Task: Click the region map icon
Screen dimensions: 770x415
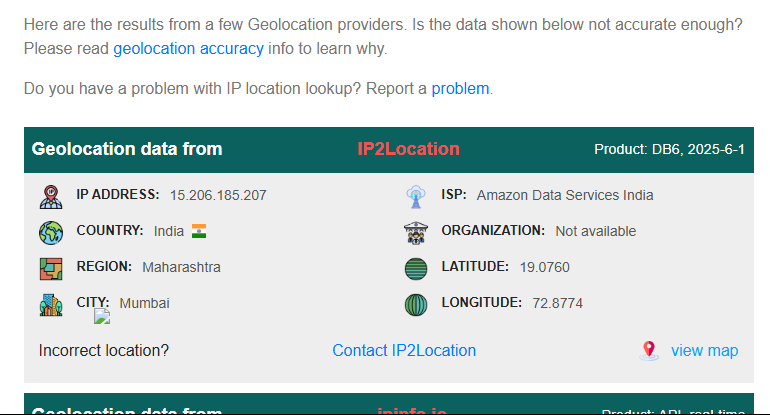Action: pos(51,269)
